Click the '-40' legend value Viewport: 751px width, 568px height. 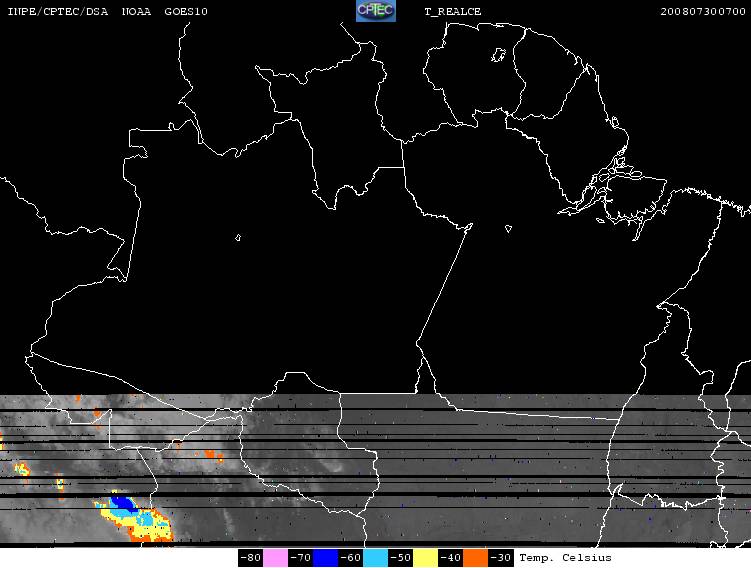click(450, 558)
